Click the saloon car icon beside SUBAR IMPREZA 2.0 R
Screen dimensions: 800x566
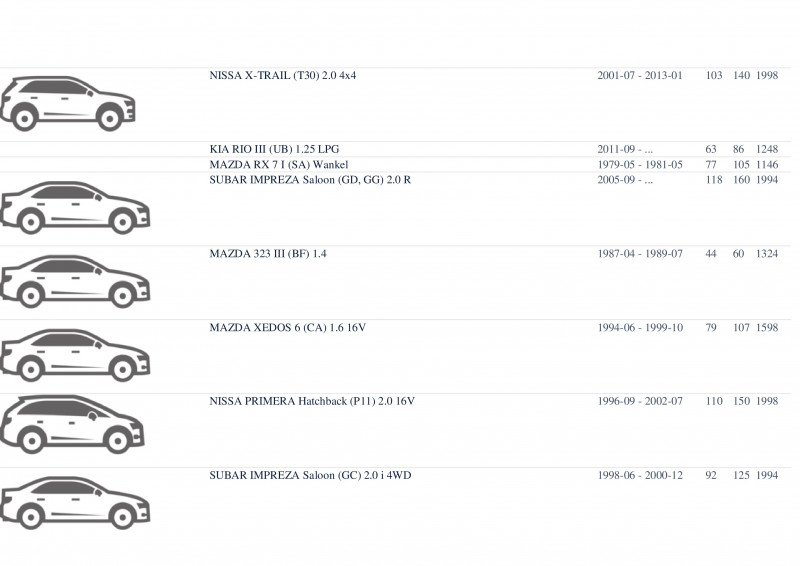coord(75,208)
